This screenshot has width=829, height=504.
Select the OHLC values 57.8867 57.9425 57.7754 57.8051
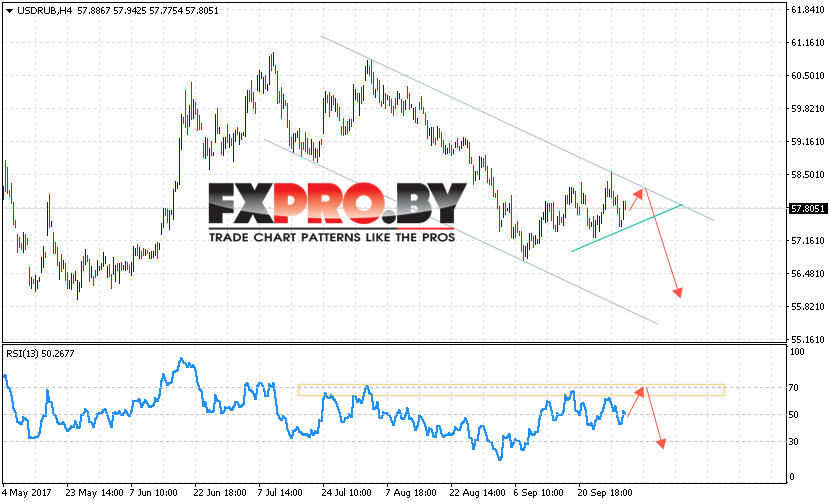pyautogui.click(x=148, y=11)
